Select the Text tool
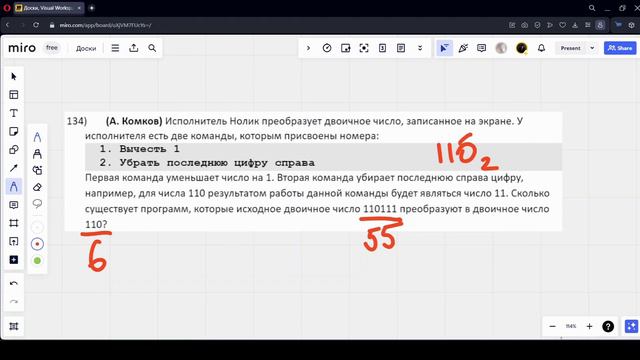640x360 pixels. click(x=14, y=113)
